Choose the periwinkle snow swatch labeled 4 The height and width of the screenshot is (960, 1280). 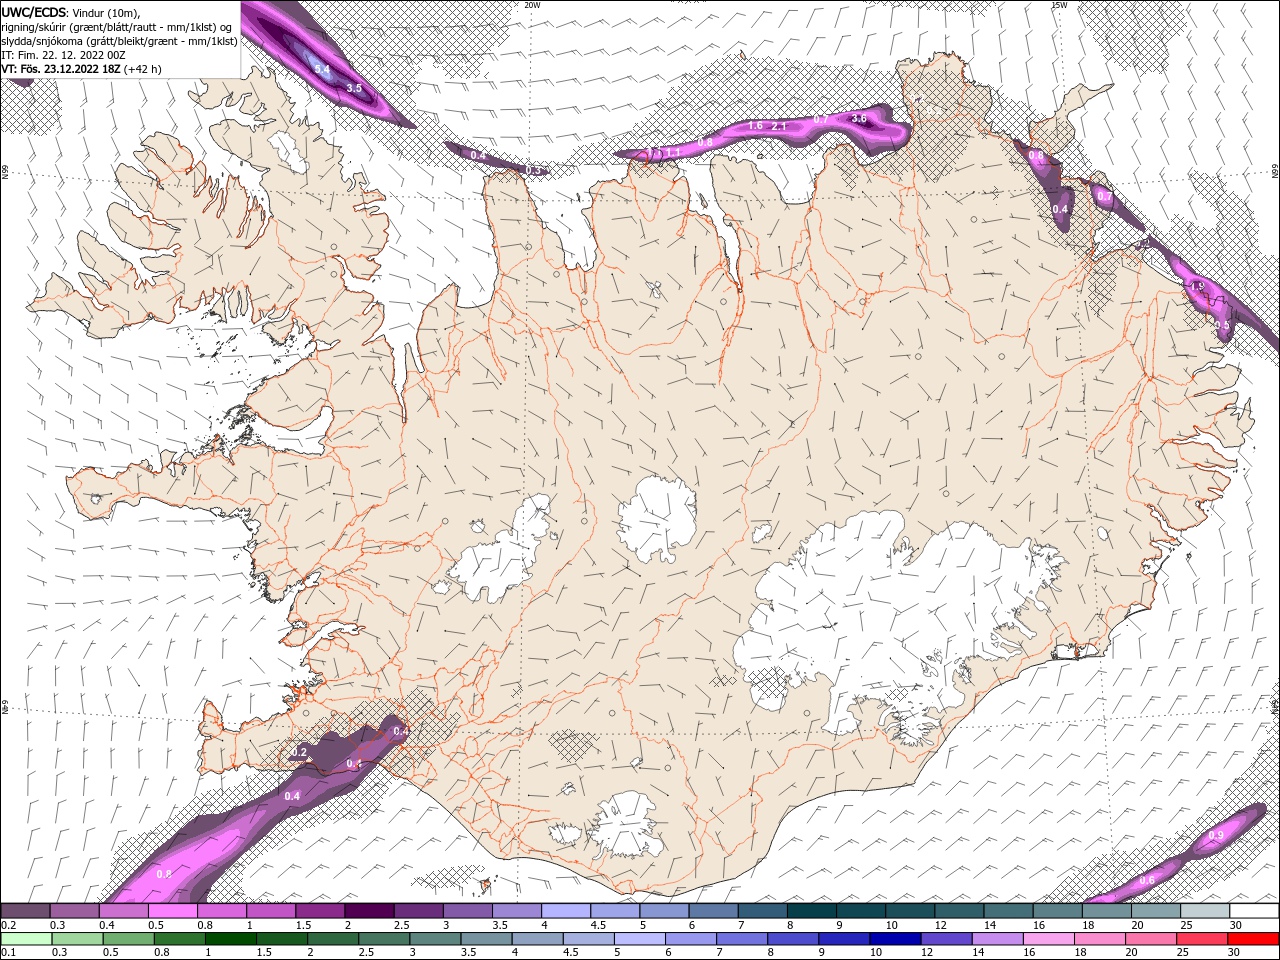pyautogui.click(x=566, y=911)
